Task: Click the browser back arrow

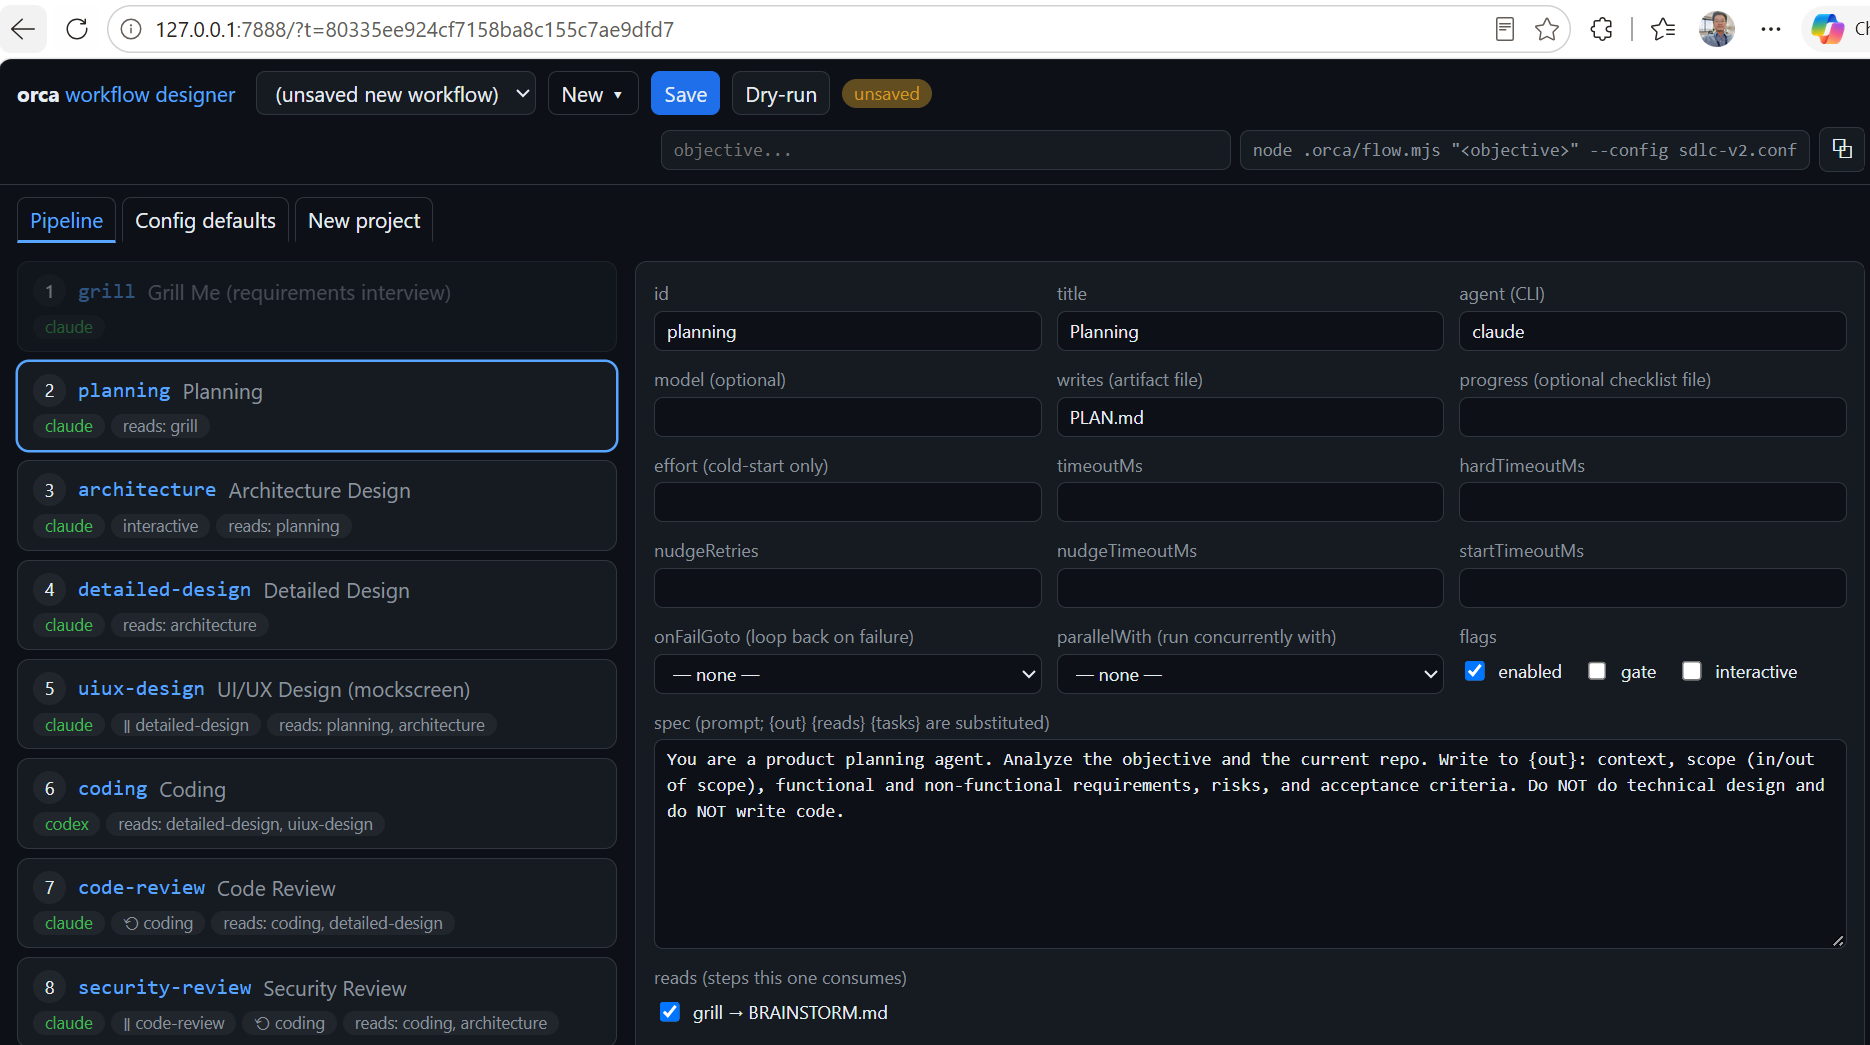Action: click(x=23, y=29)
